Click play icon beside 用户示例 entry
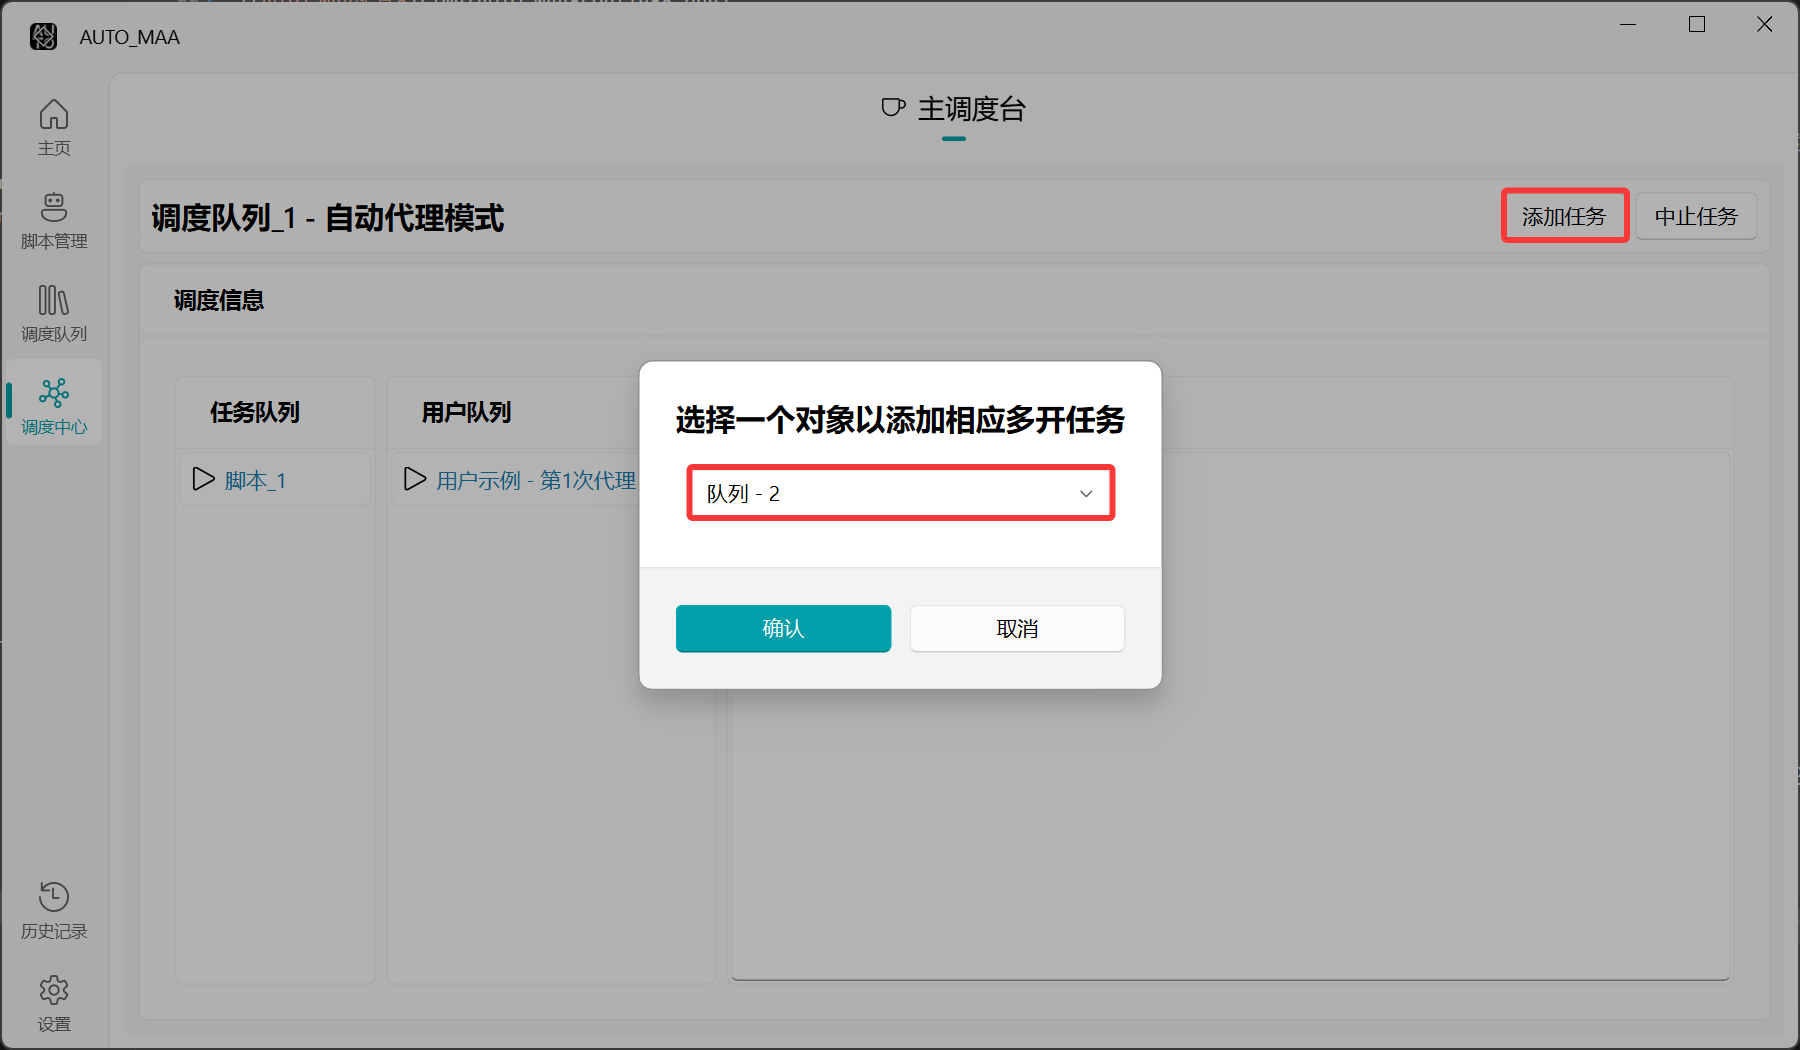The image size is (1800, 1050). (x=415, y=480)
